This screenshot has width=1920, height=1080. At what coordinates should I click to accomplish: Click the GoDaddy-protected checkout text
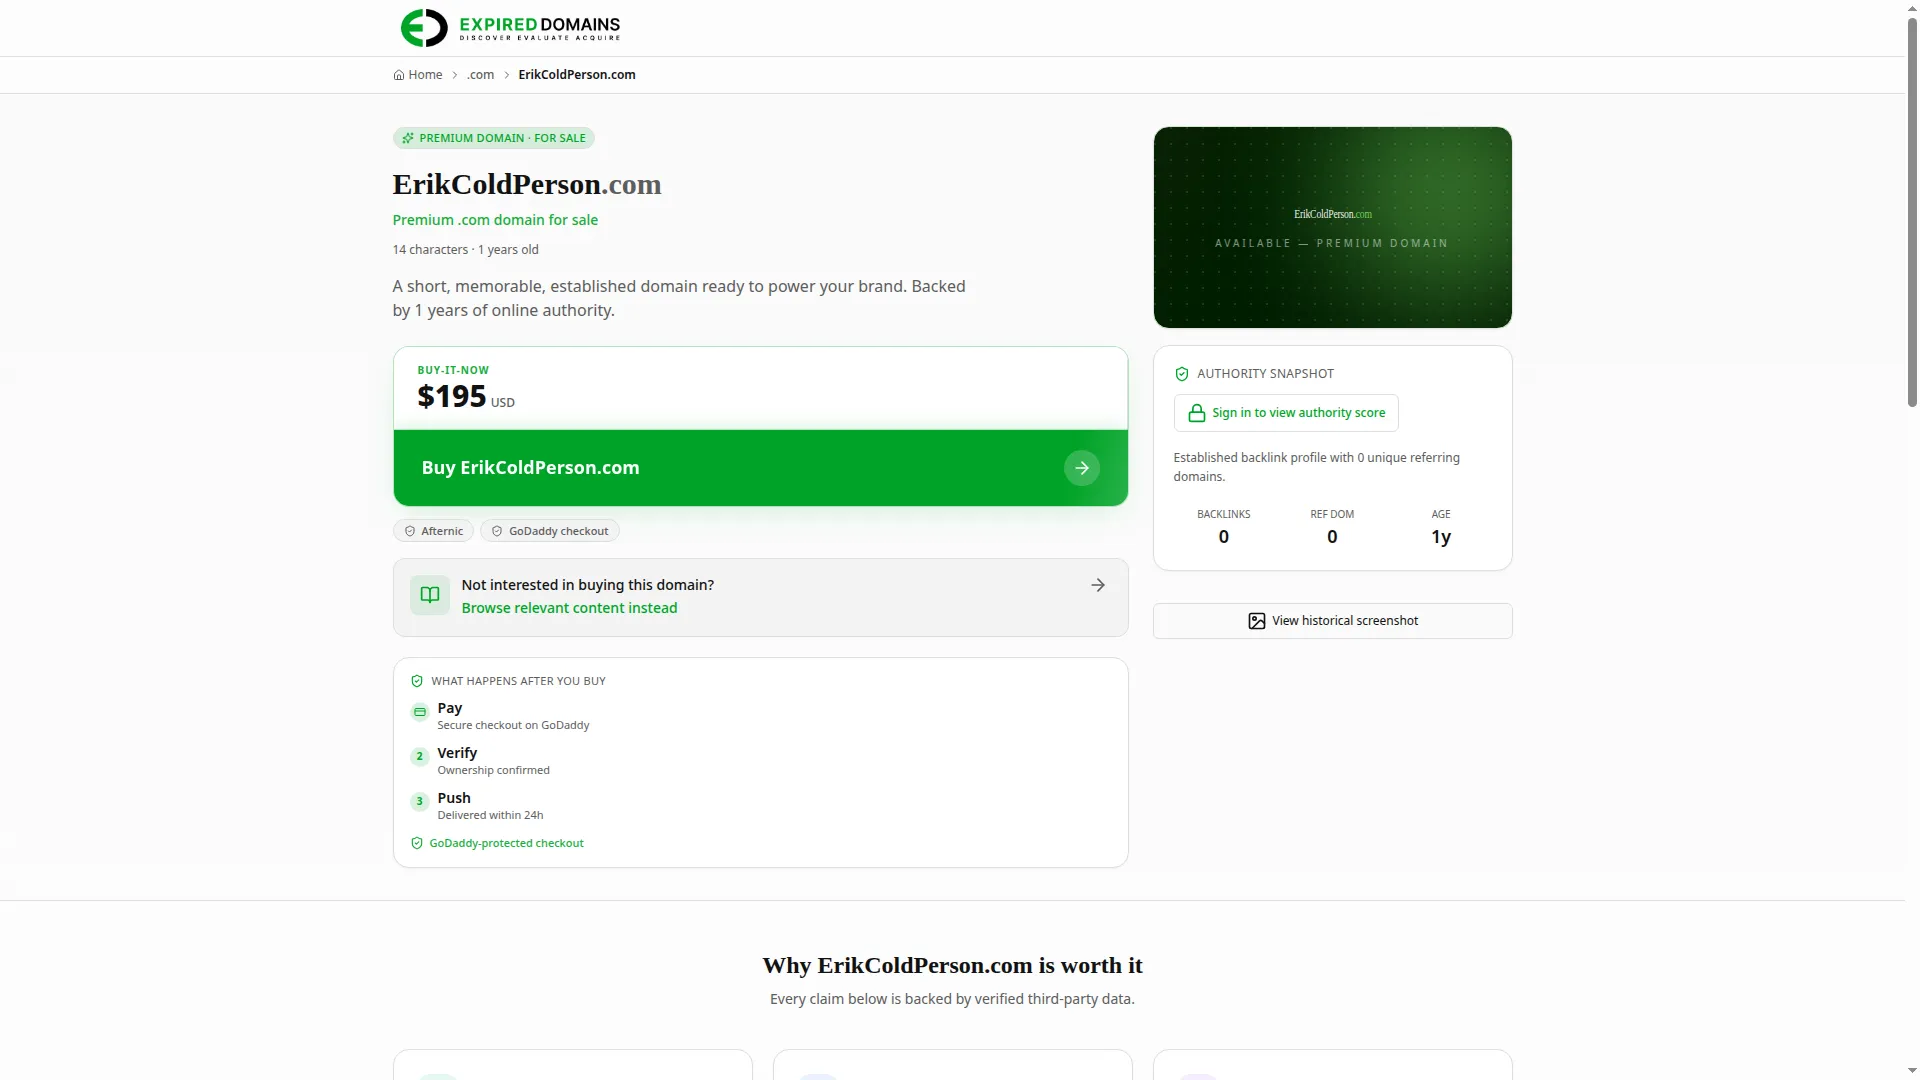(506, 843)
